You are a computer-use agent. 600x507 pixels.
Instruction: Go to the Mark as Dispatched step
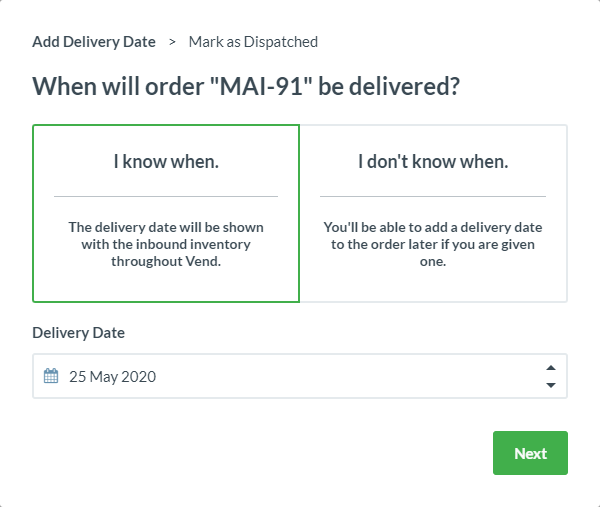tap(253, 42)
